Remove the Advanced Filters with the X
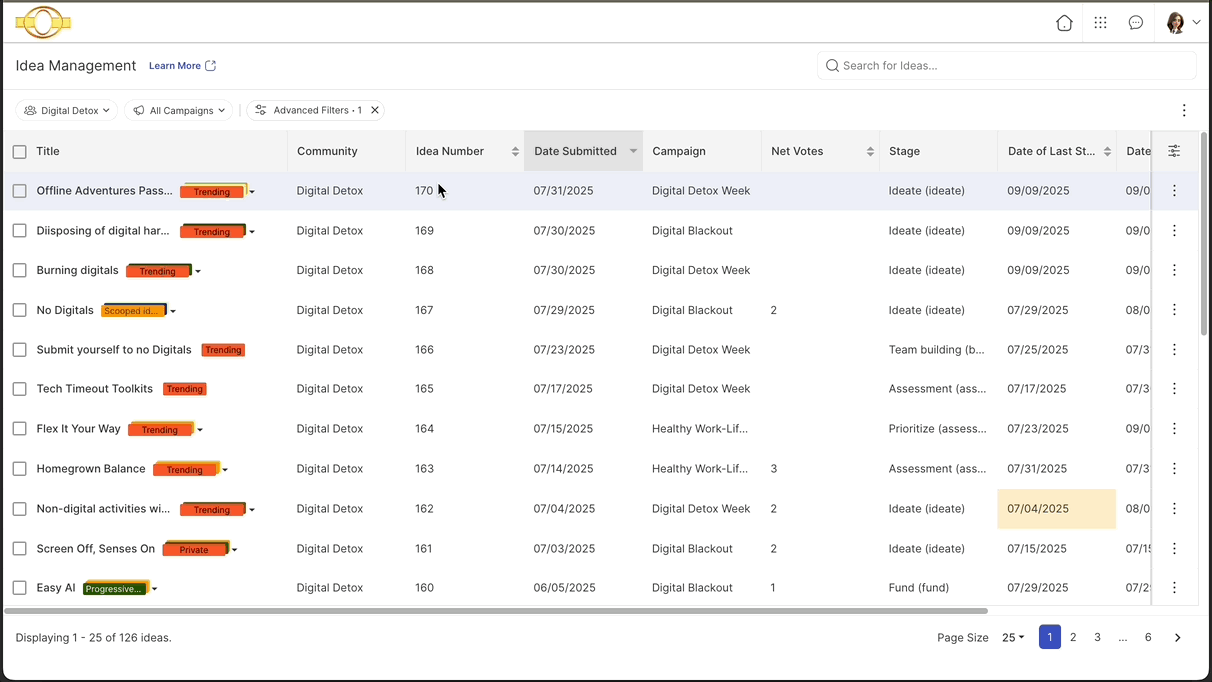This screenshot has height=682, width=1212. click(x=375, y=110)
